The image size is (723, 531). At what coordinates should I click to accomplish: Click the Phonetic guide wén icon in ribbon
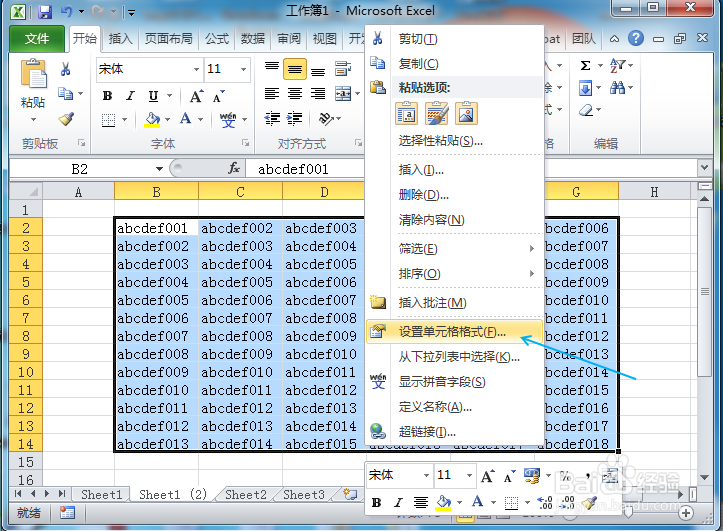click(x=228, y=119)
